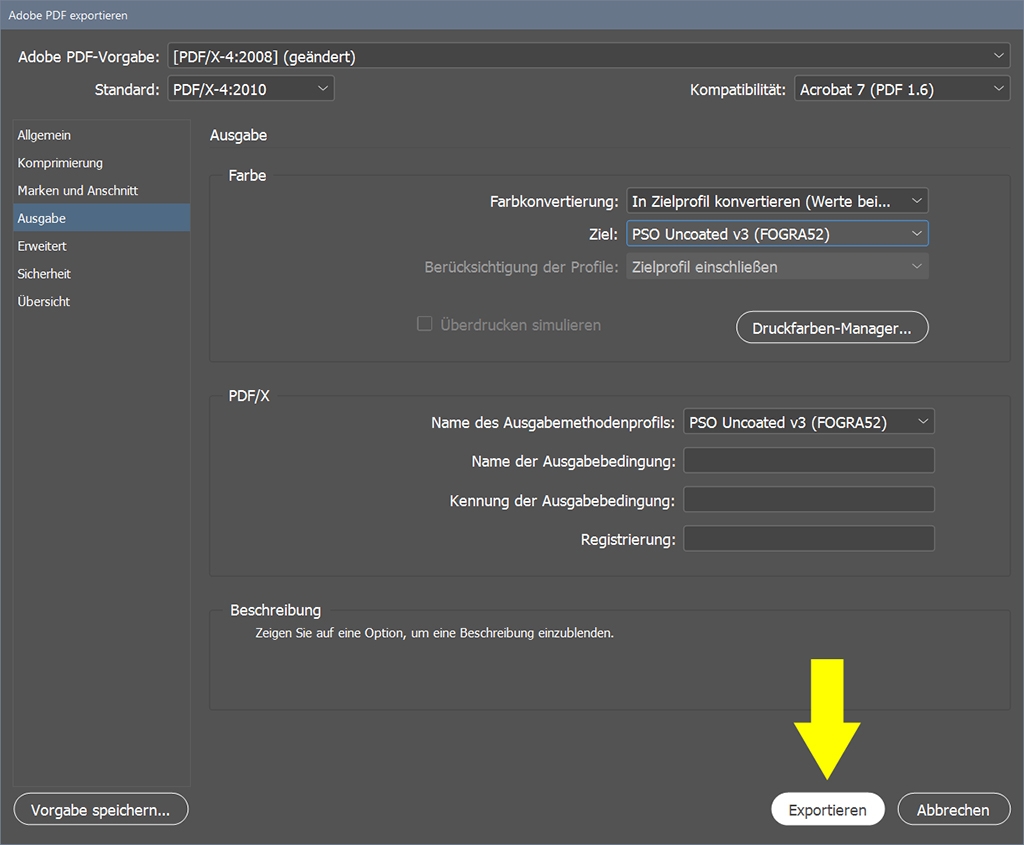Open the Ziel PSO Uncoated v3 dropdown
The width and height of the screenshot is (1024, 845).
(x=777, y=234)
